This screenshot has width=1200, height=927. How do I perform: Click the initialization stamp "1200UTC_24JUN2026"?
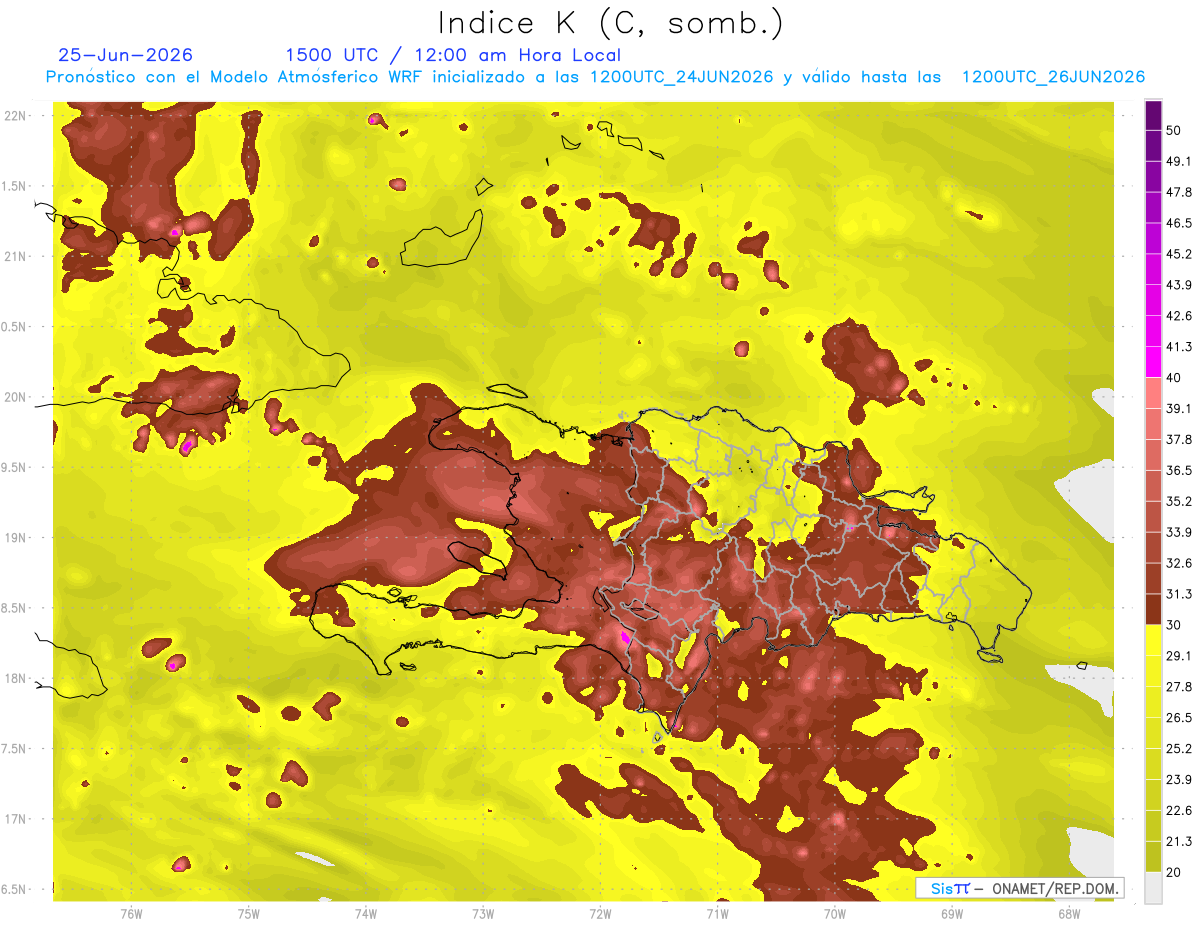point(682,77)
